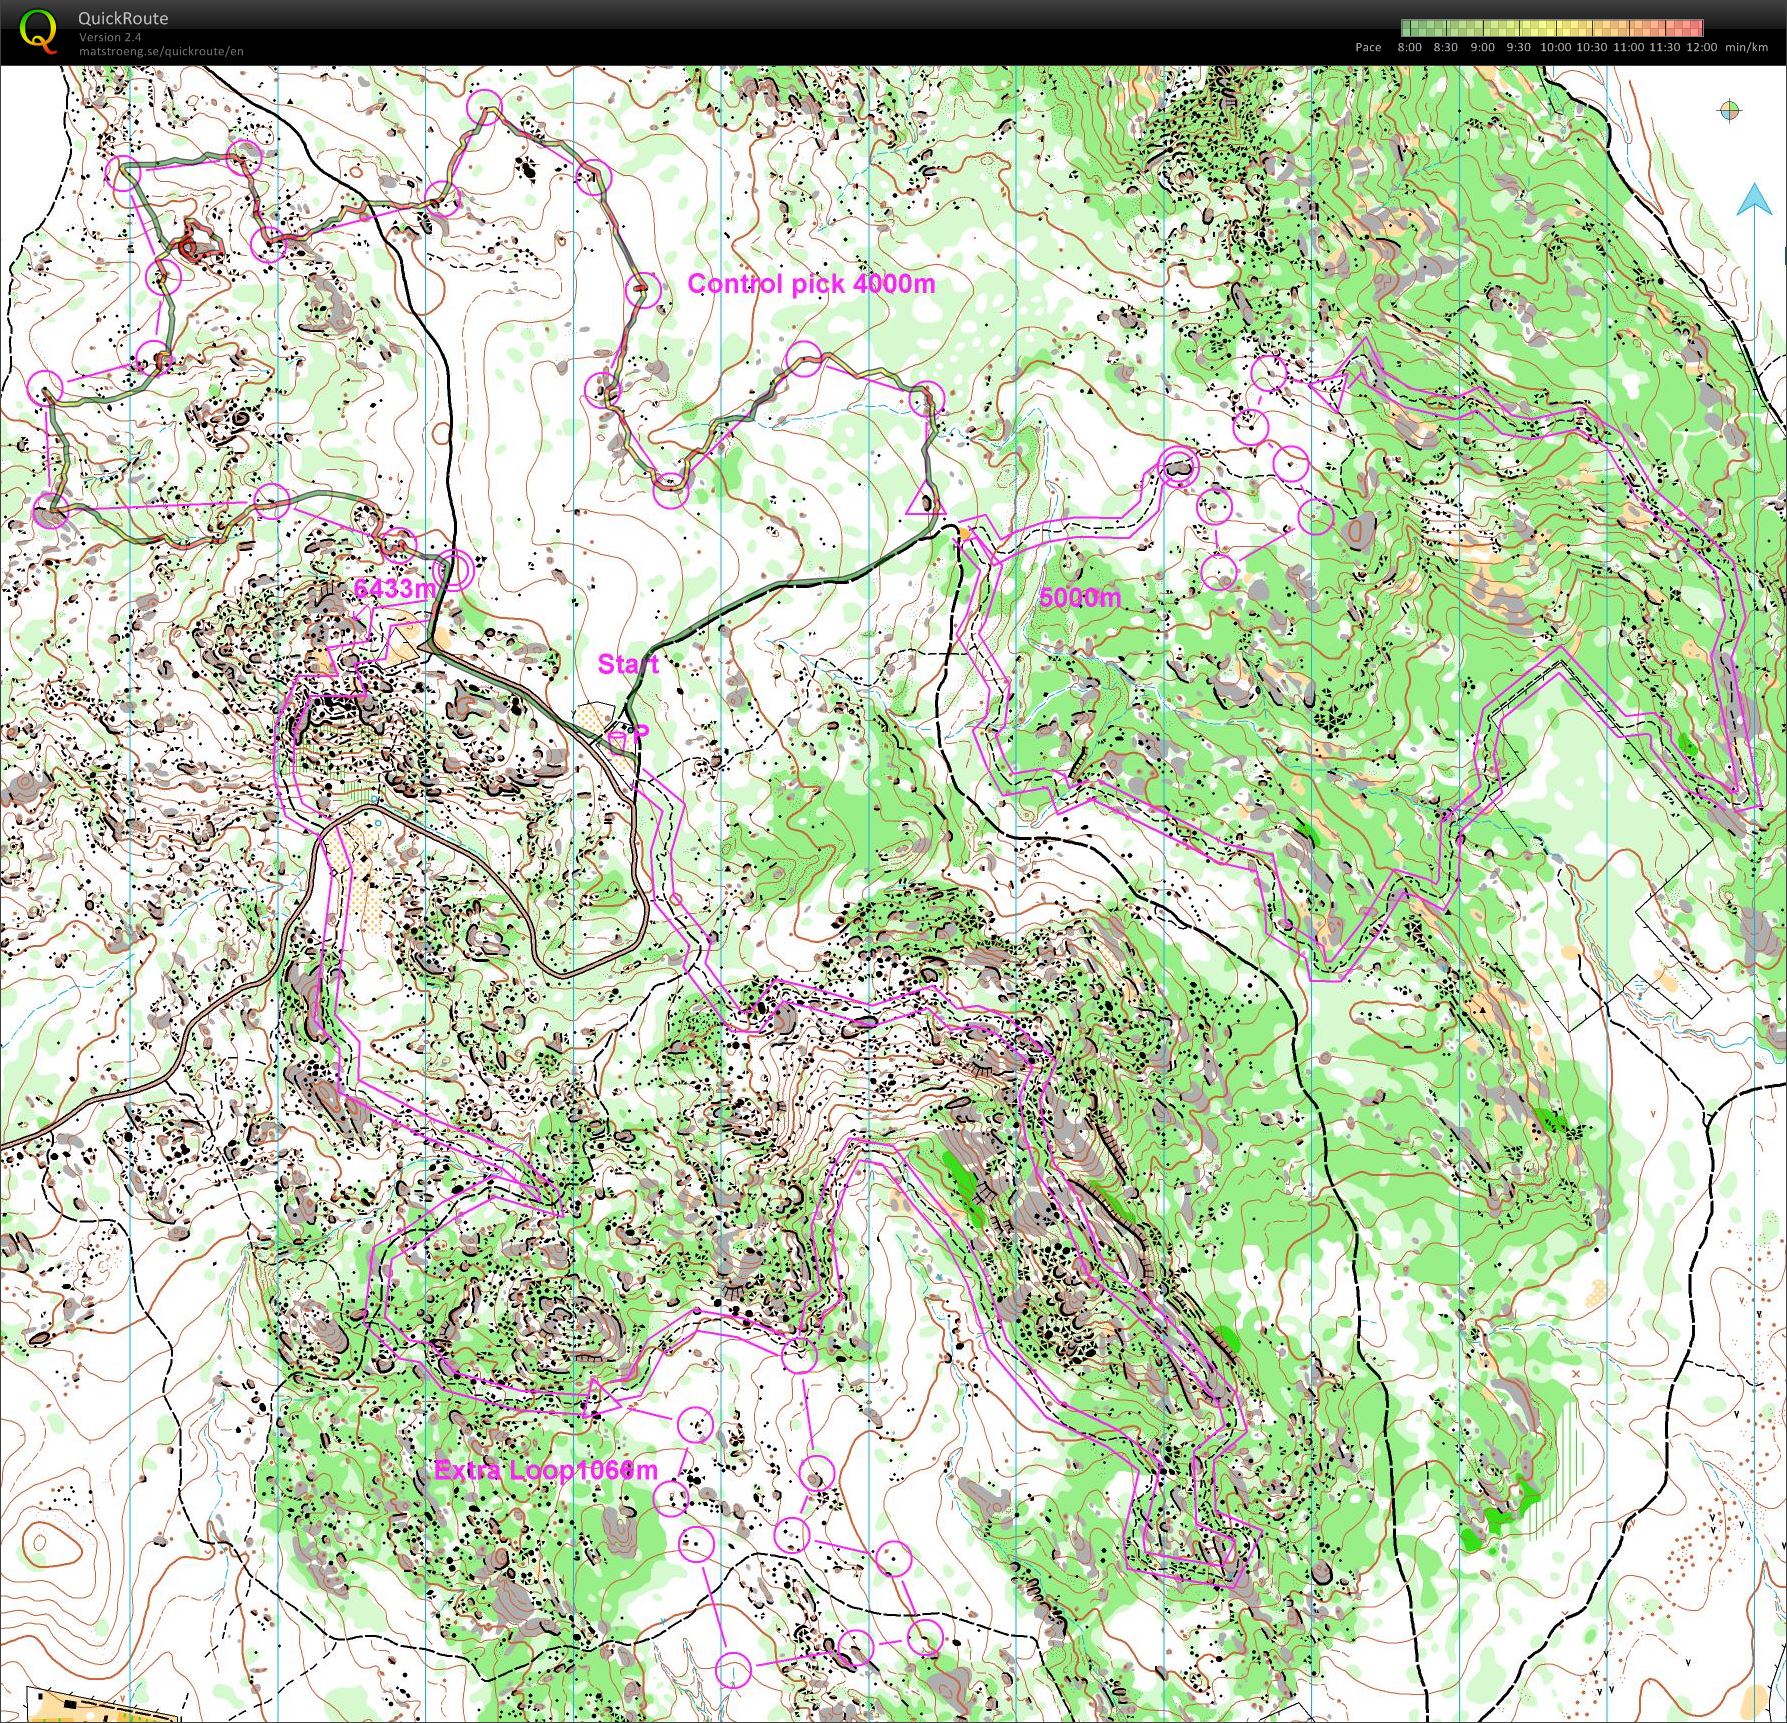Click the 8:00 pace scale label

point(1409,47)
